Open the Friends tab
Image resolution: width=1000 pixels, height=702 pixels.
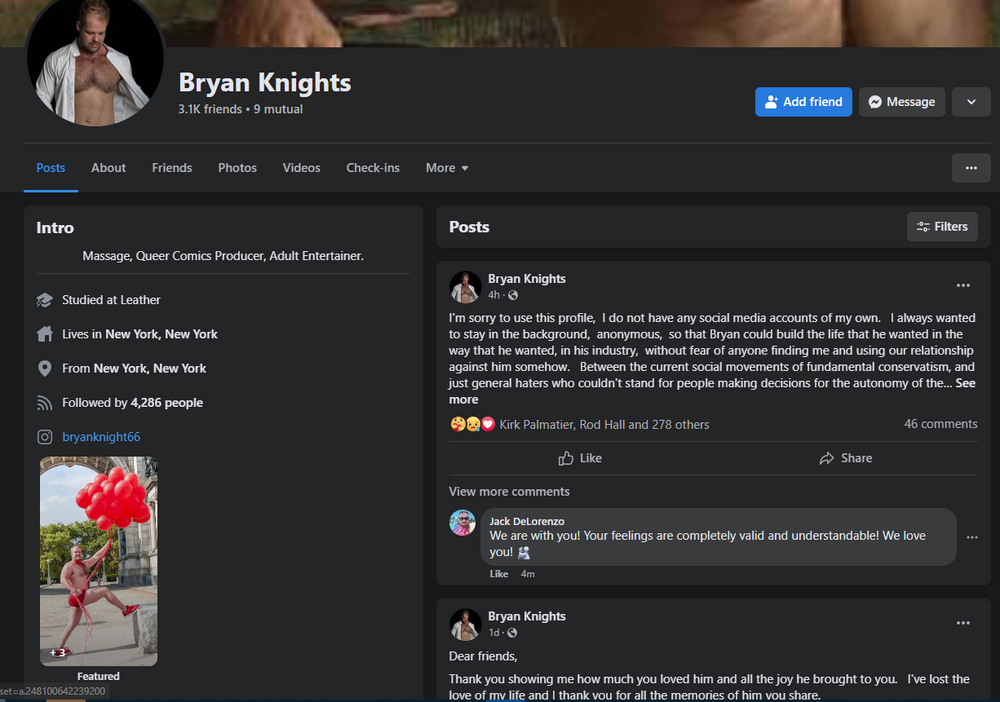172,168
